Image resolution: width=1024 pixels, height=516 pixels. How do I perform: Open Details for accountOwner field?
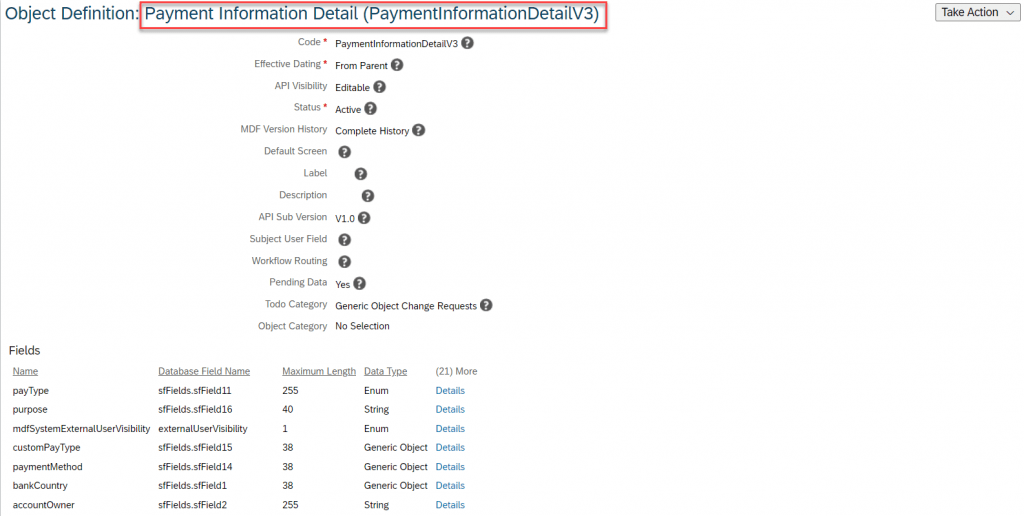[x=450, y=505]
